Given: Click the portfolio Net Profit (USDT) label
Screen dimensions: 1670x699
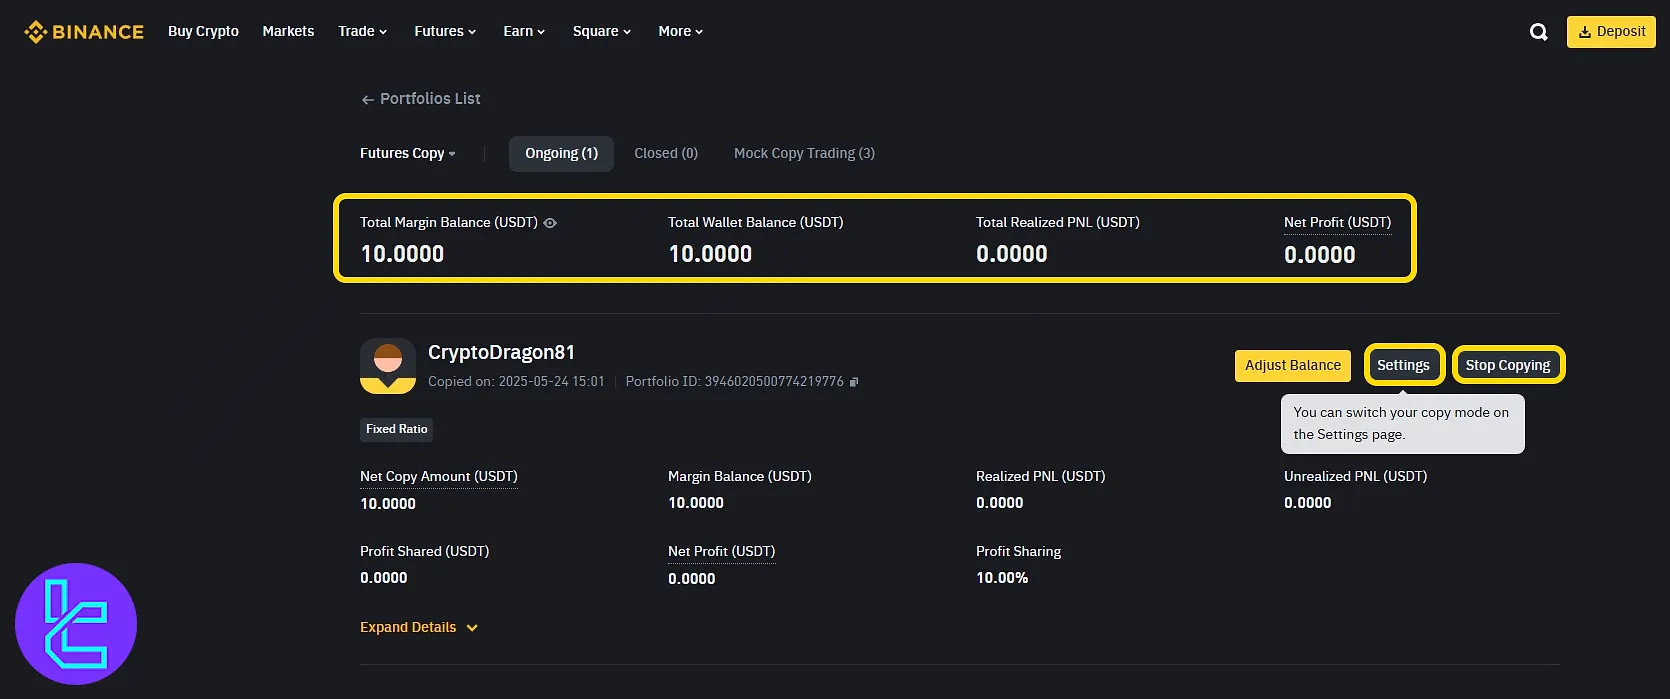Looking at the screenshot, I should click(x=721, y=552).
